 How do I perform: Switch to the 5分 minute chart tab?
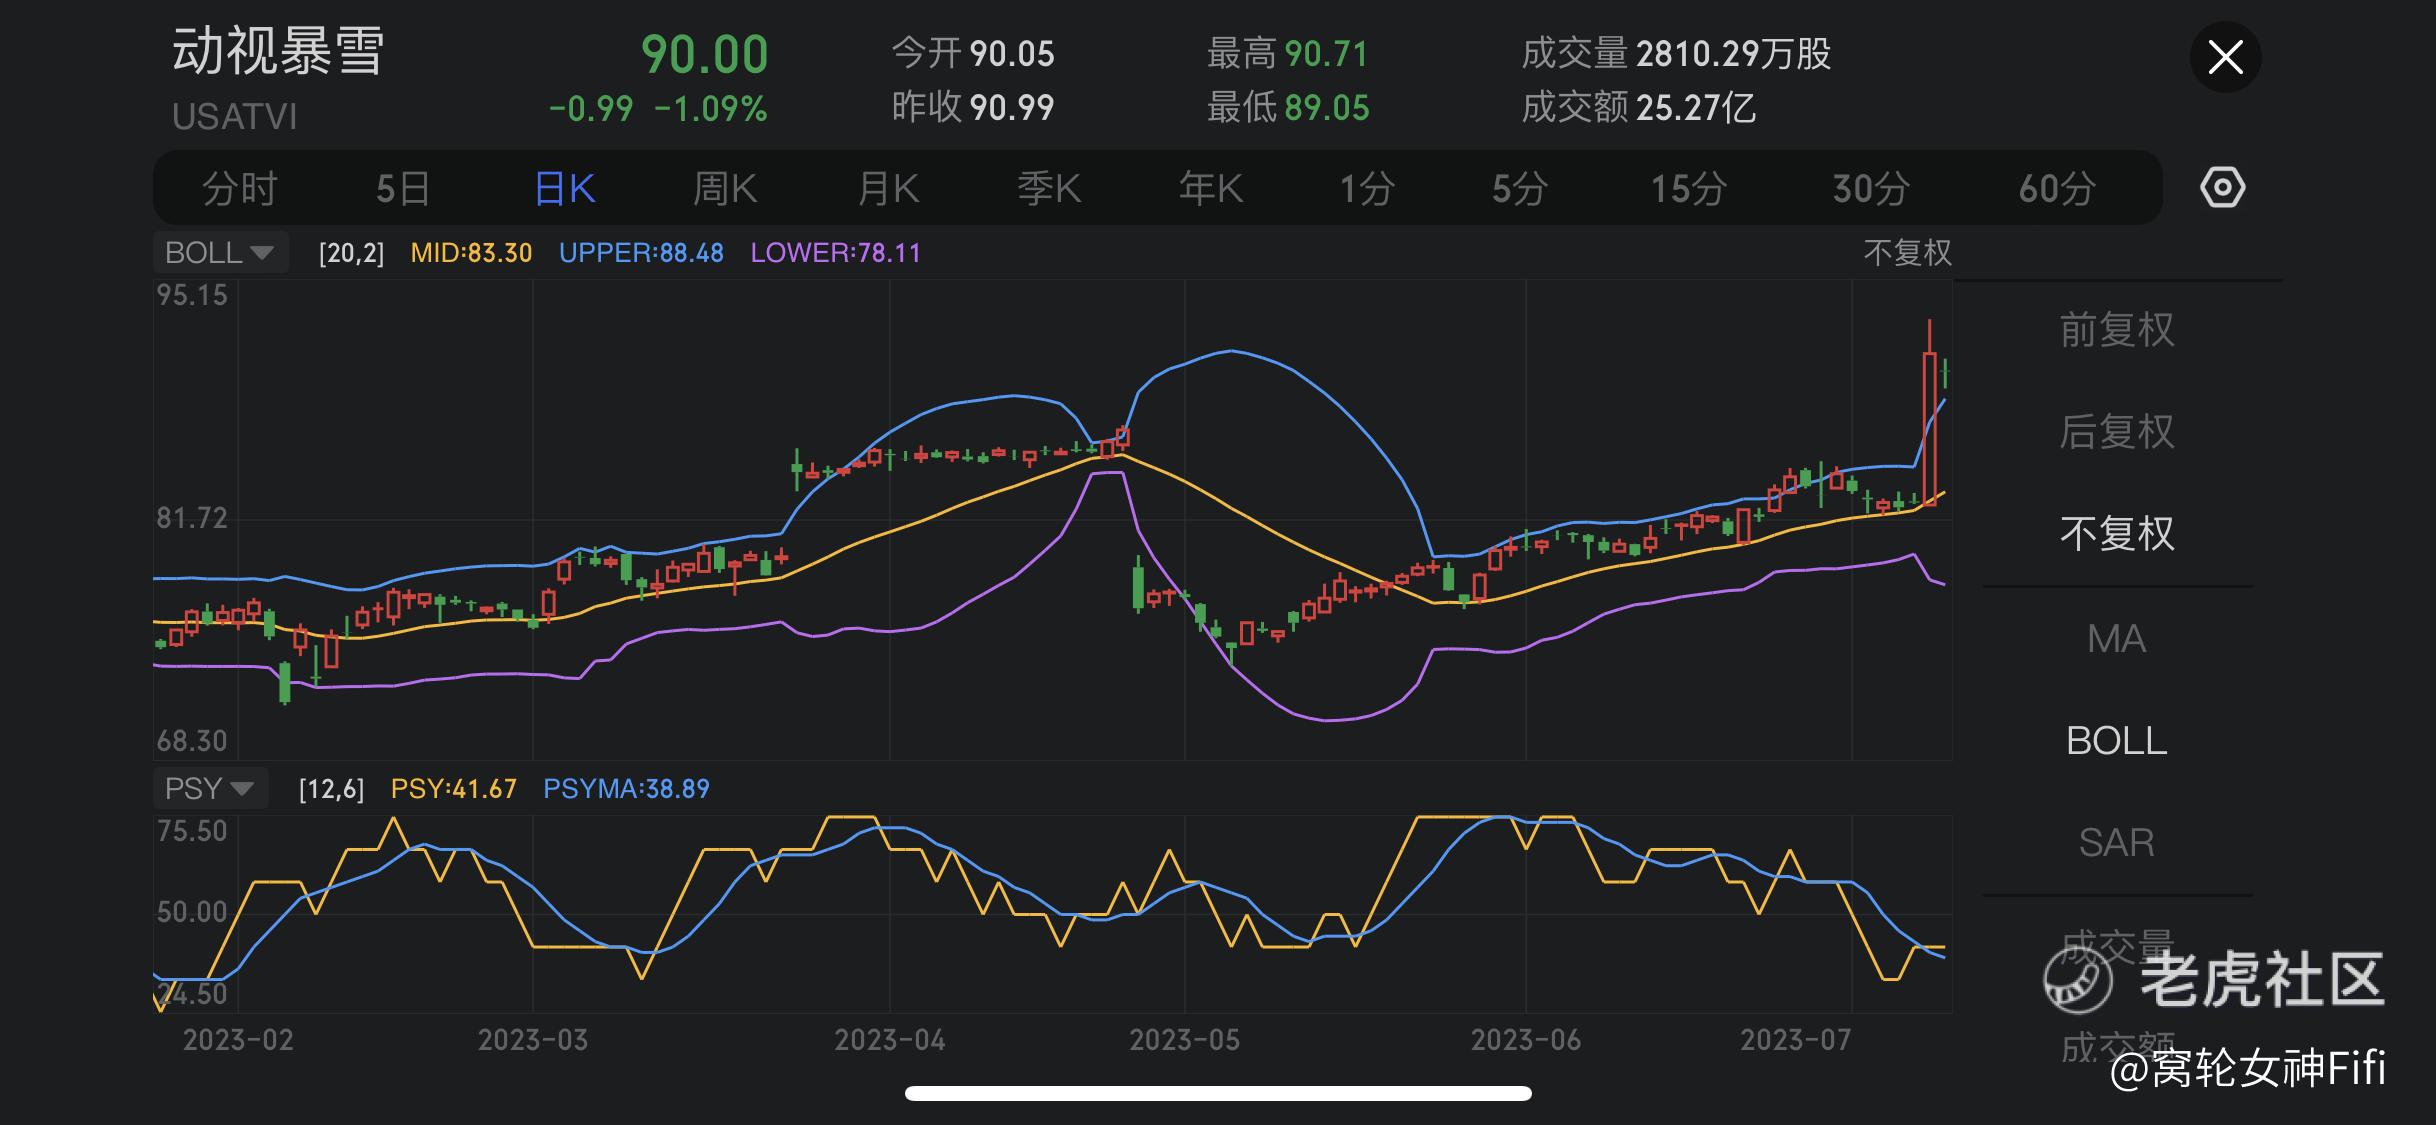click(x=1519, y=188)
